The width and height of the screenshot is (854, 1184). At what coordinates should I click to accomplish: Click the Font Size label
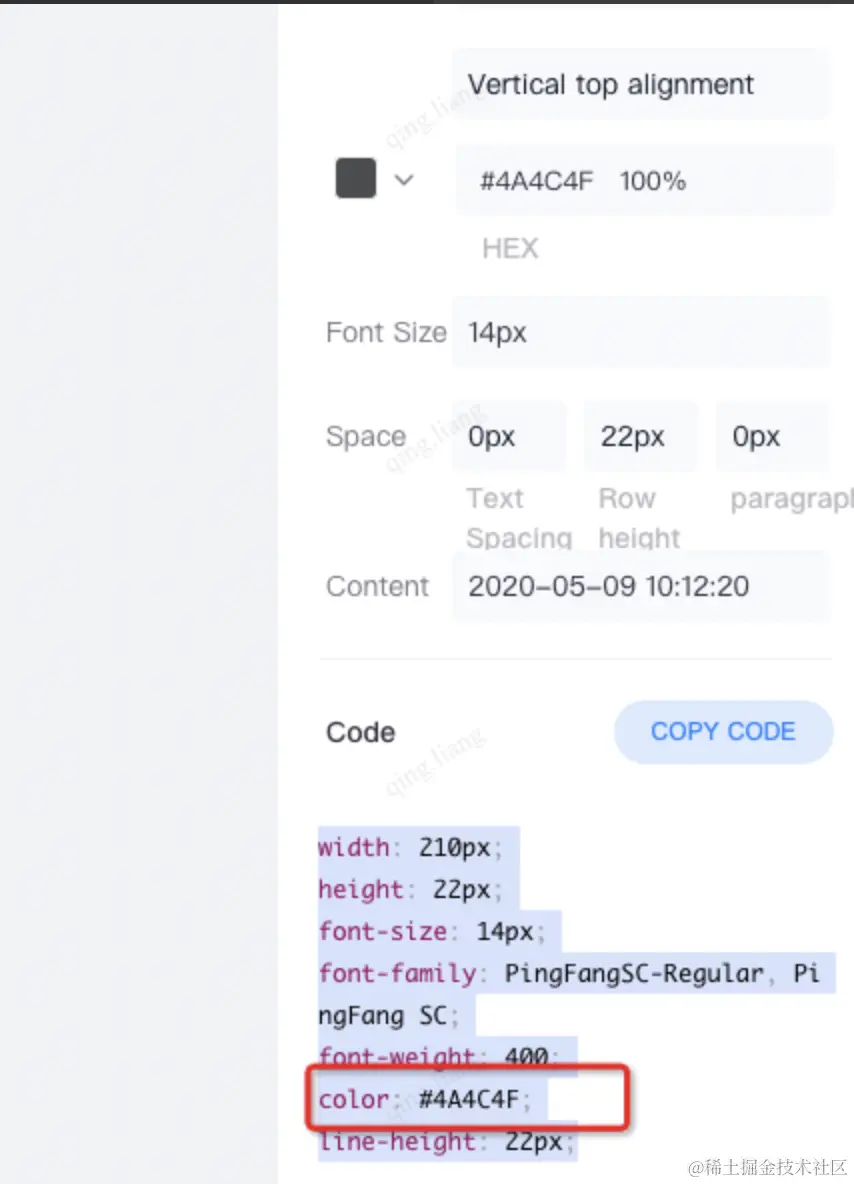pos(385,332)
